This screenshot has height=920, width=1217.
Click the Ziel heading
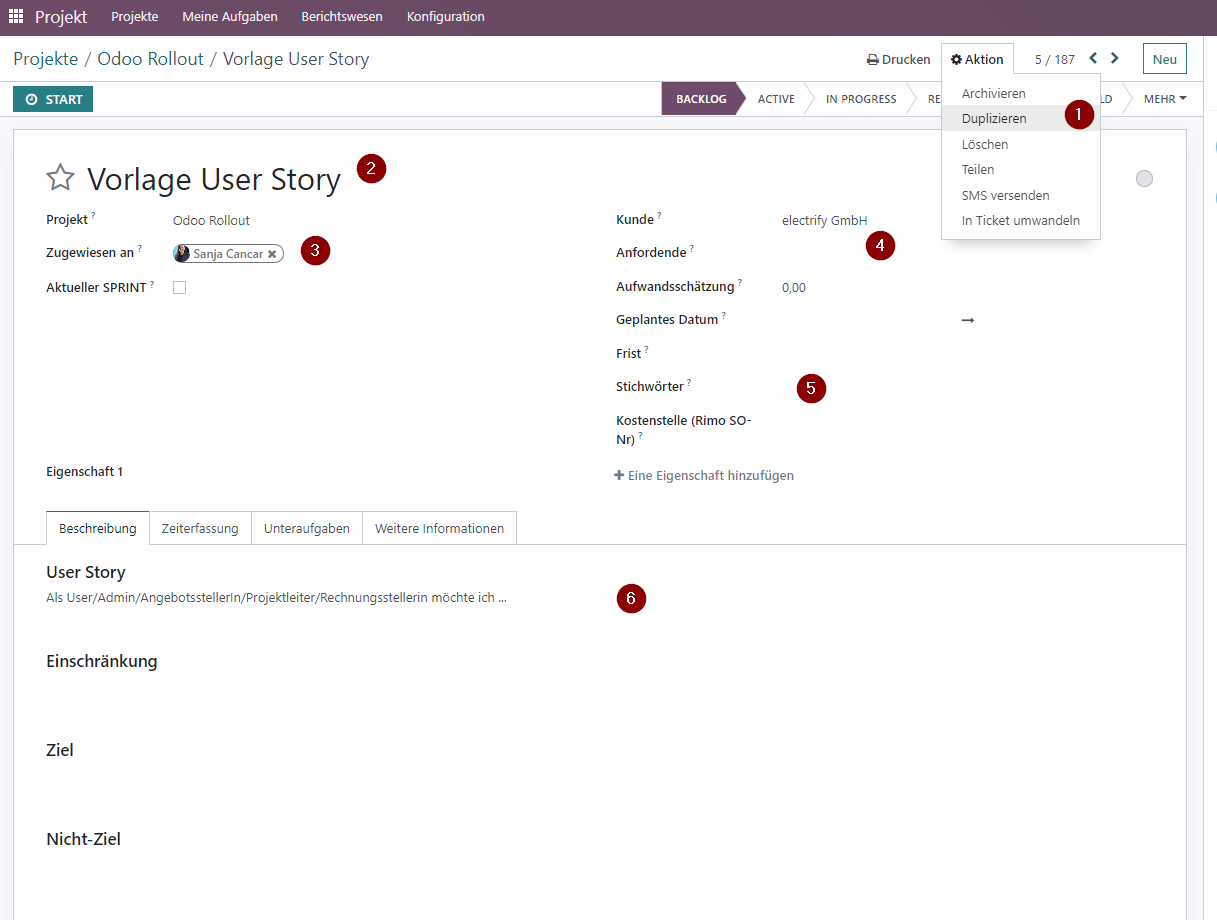[x=60, y=750]
